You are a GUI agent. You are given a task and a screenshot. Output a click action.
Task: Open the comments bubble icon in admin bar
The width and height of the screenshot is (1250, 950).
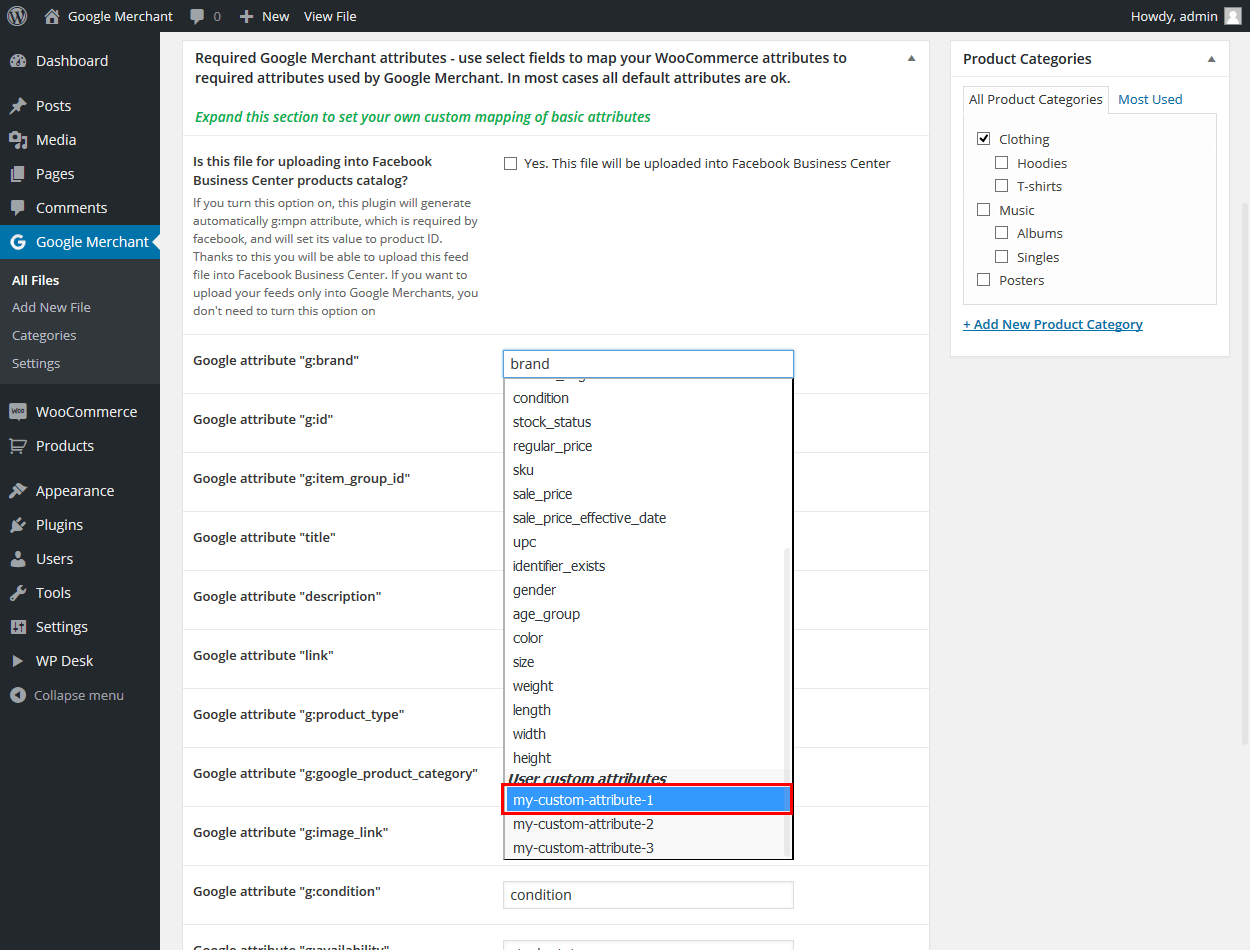click(x=197, y=16)
